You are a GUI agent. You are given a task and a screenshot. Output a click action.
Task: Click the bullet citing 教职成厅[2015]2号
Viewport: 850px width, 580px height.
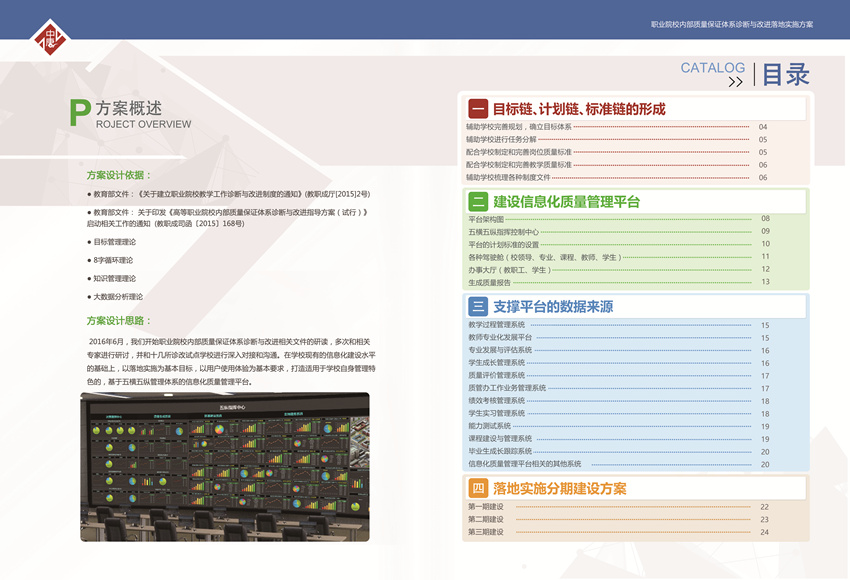click(x=229, y=194)
